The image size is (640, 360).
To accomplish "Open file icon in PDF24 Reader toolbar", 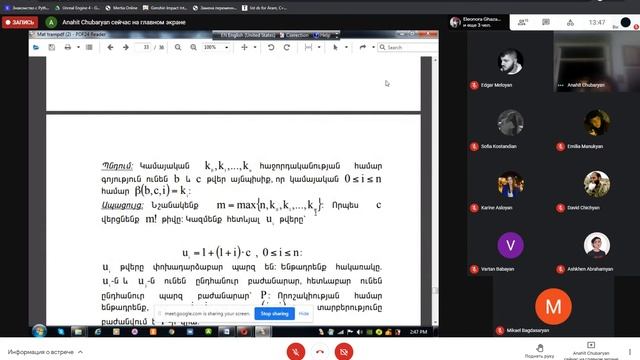I will 36,47.
